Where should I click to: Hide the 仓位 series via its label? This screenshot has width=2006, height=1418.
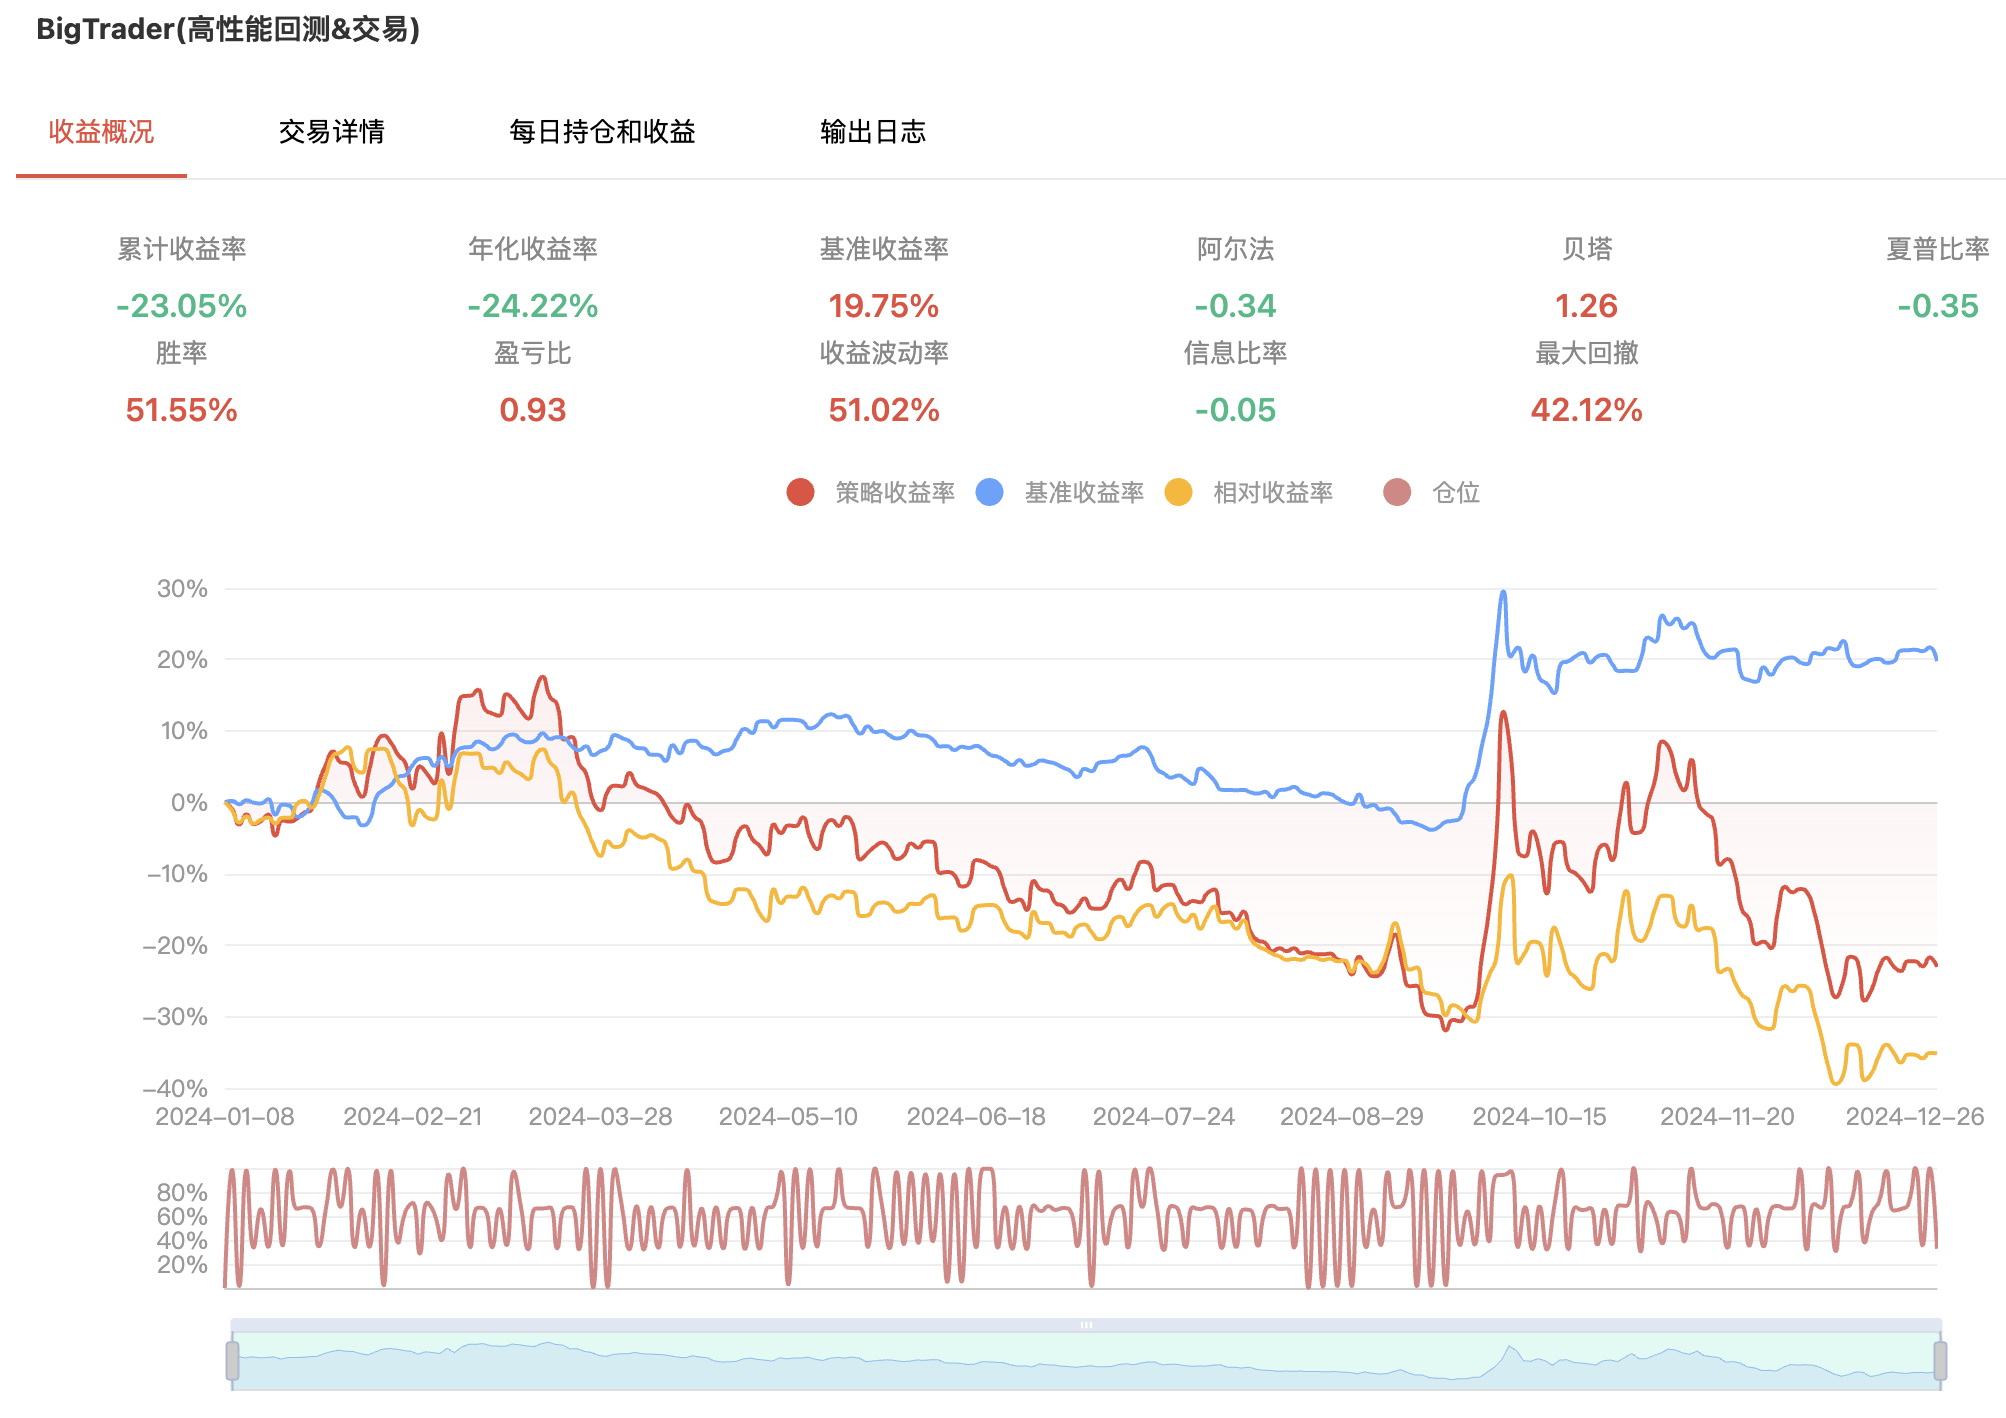point(1456,492)
